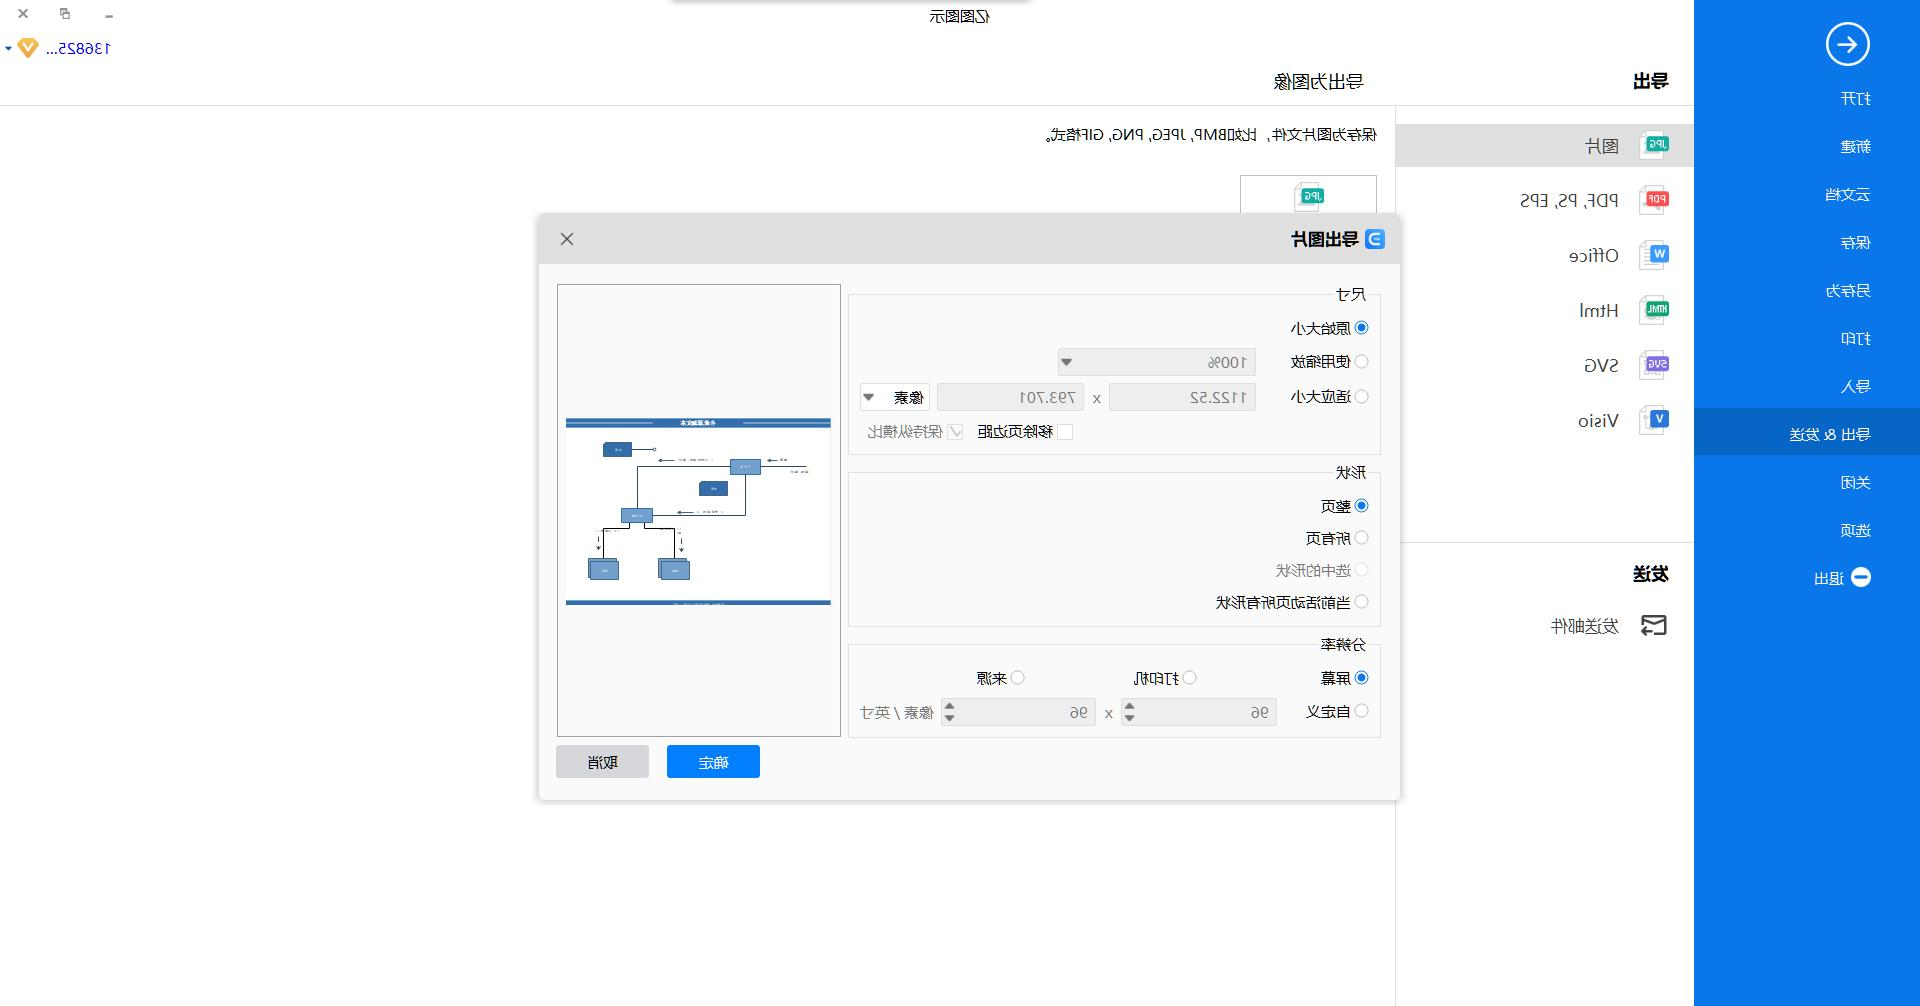Screen dimensions: 1920x1006
Task: Click the large JPG export tile
Action: 1308,195
